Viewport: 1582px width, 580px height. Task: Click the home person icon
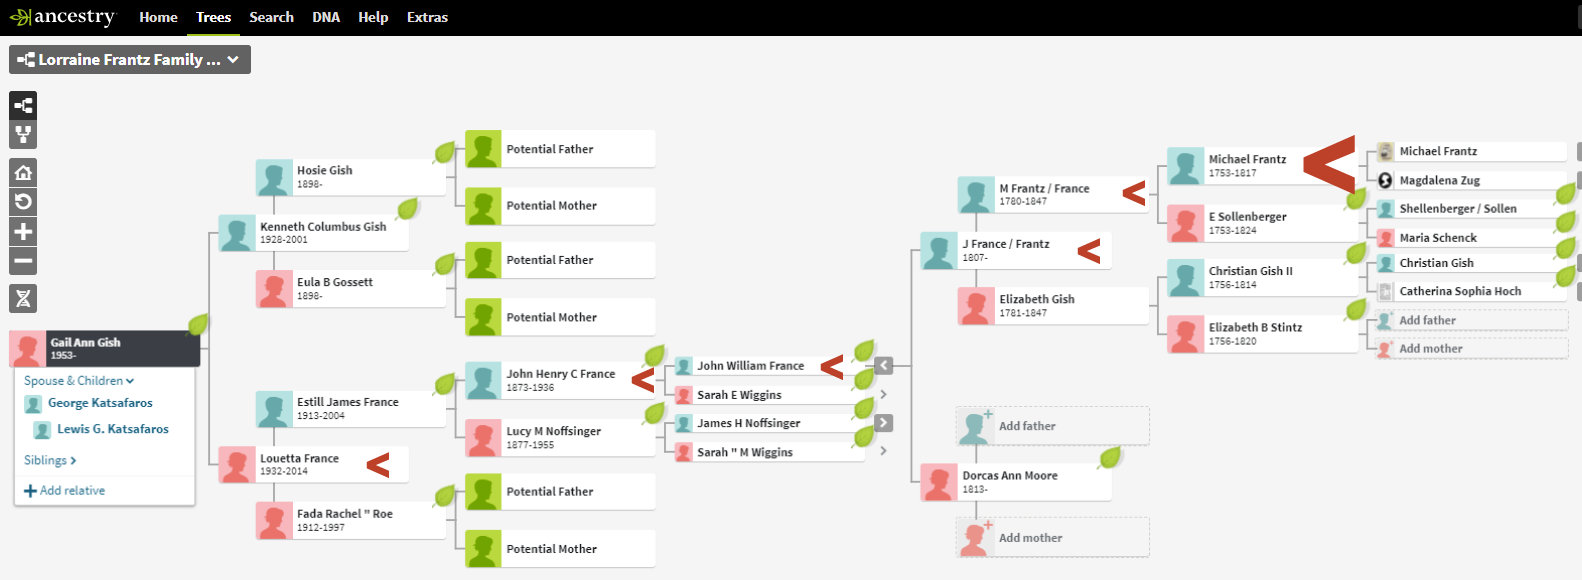coord(23,173)
